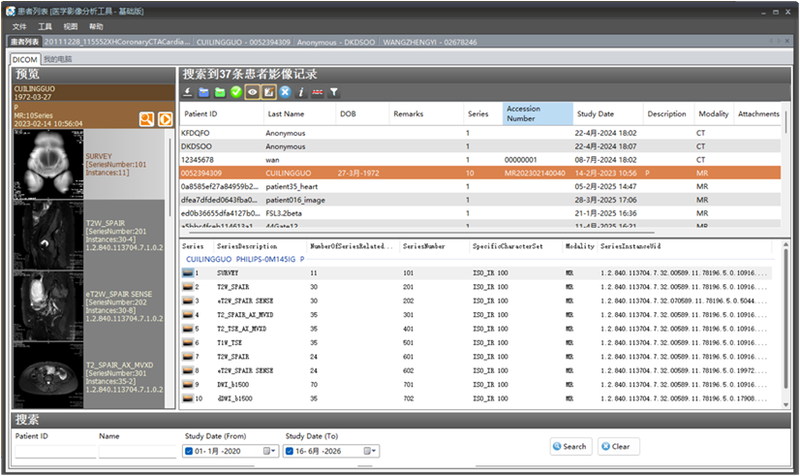800x476 pixels.
Task: Click series icon for row 8 eT2W_SPAIR SENSE
Action: pyautogui.click(x=188, y=370)
